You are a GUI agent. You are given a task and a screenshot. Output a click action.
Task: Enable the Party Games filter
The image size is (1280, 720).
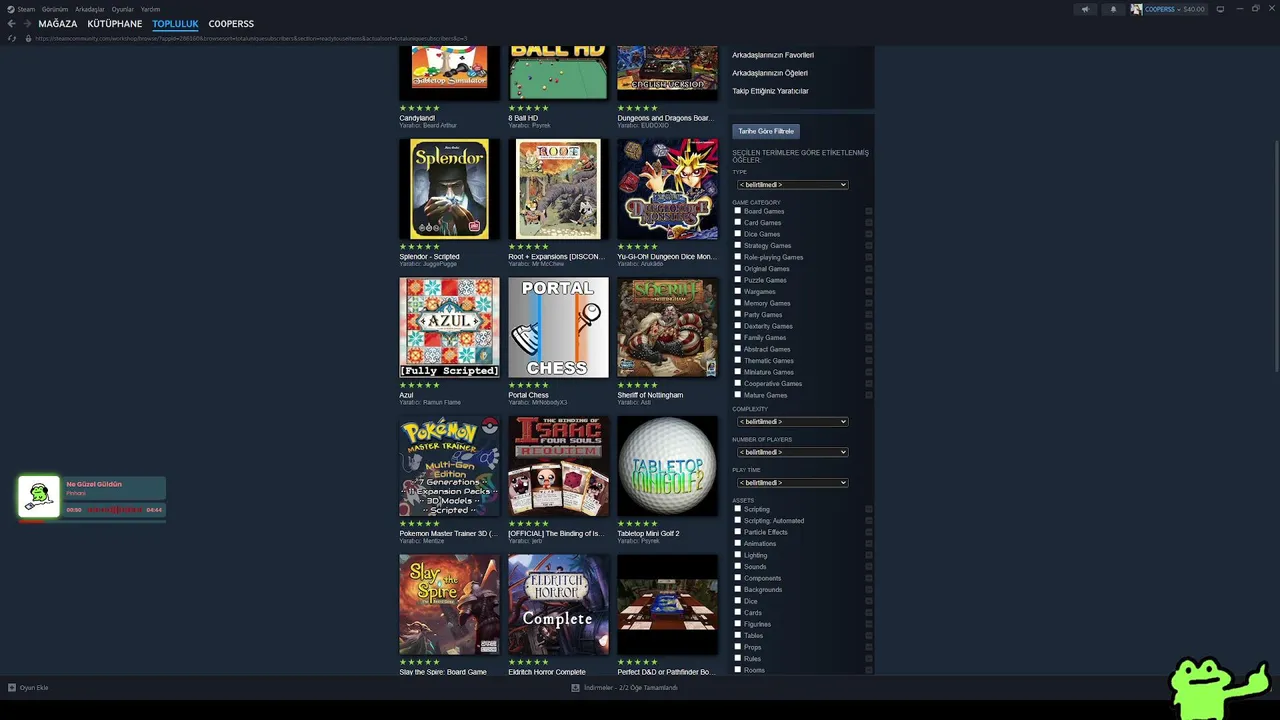(738, 314)
